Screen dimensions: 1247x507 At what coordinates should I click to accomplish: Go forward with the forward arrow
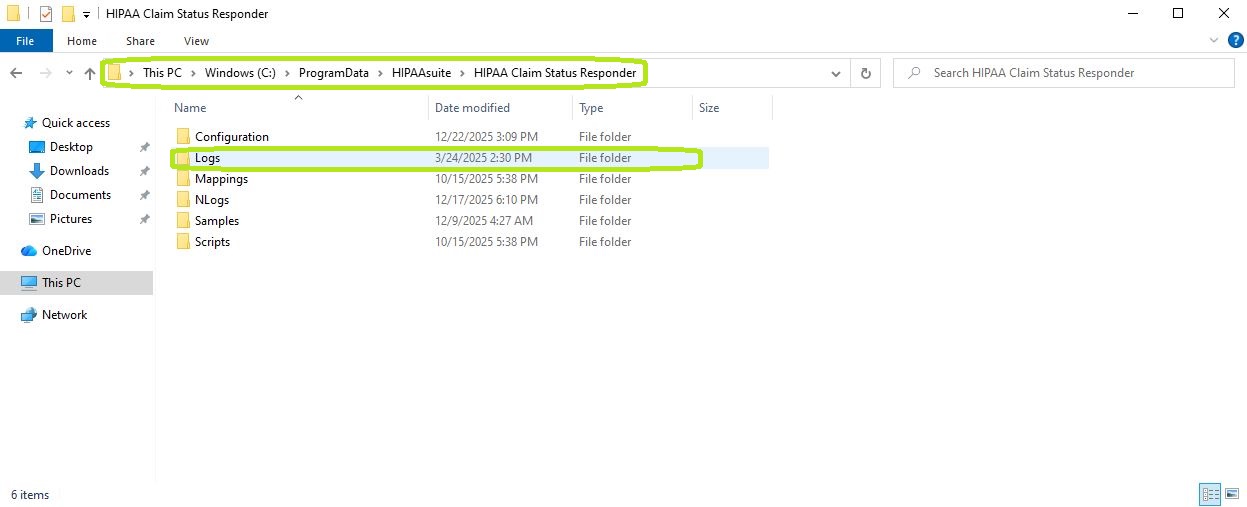(x=45, y=73)
